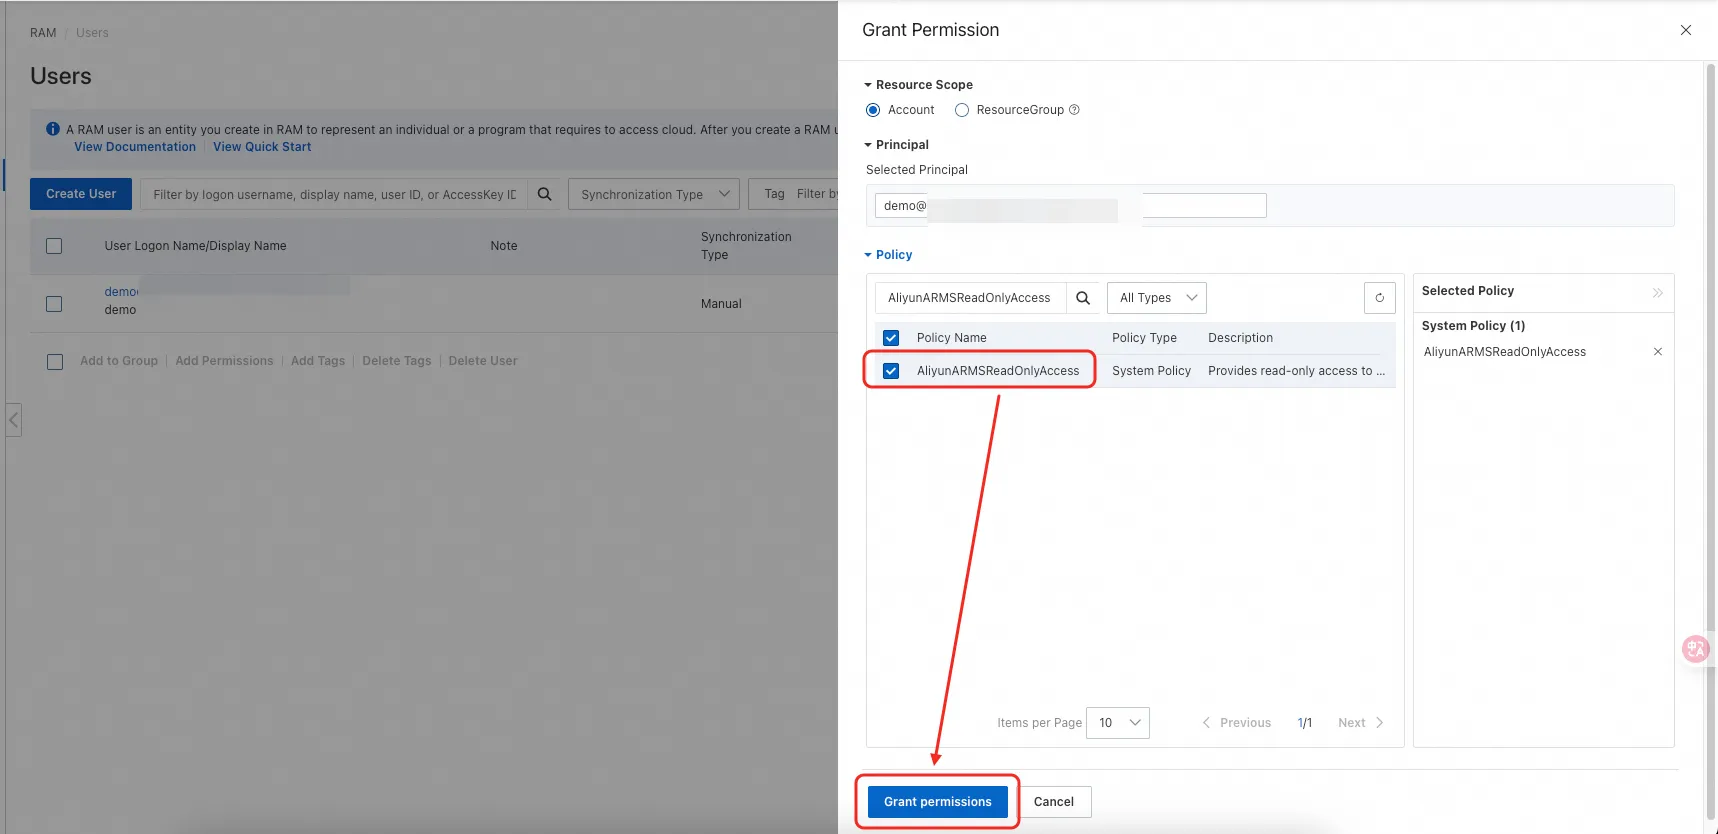This screenshot has height=834, width=1718.
Task: Click the refresh policy list icon
Action: coord(1379,298)
